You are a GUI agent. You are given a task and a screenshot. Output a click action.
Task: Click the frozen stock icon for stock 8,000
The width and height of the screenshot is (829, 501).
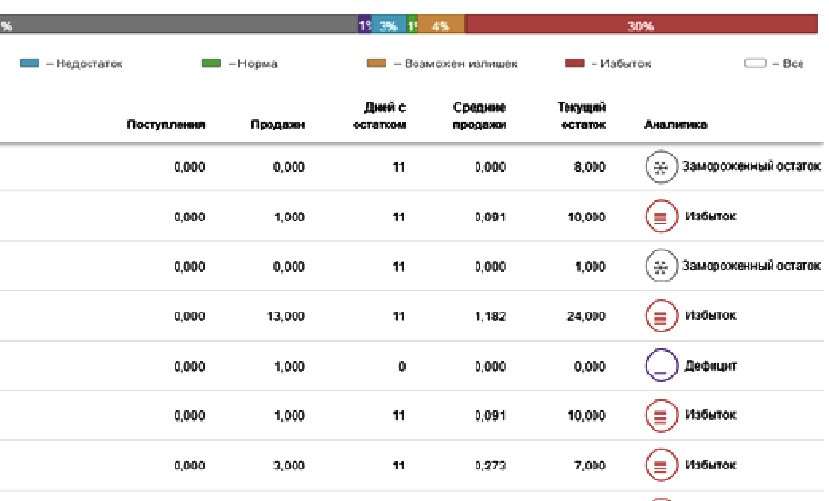(659, 168)
